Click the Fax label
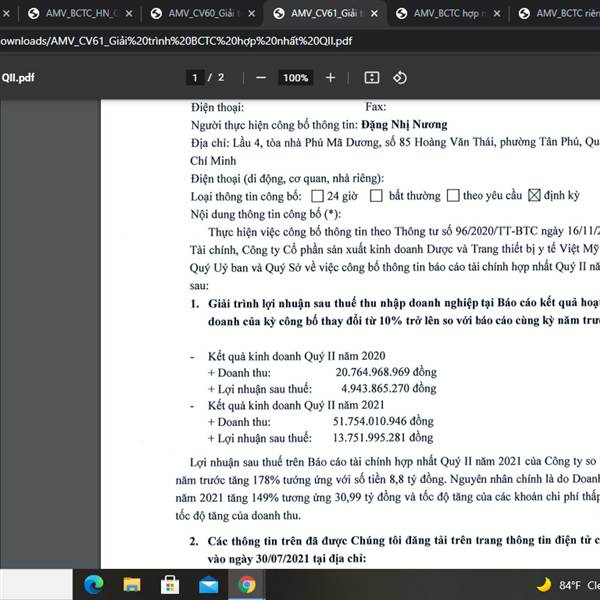This screenshot has width=600, height=600. [x=376, y=107]
